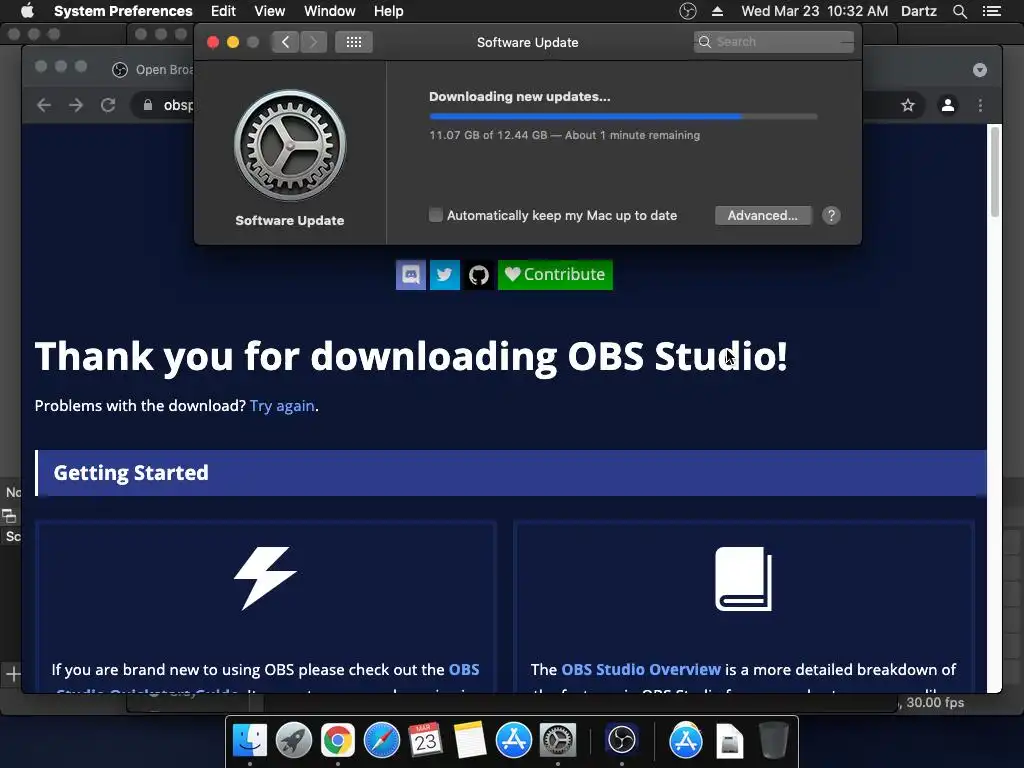Screen dimensions: 1024x768
Task: Open Spotlight search in the menu bar
Action: pyautogui.click(x=960, y=11)
